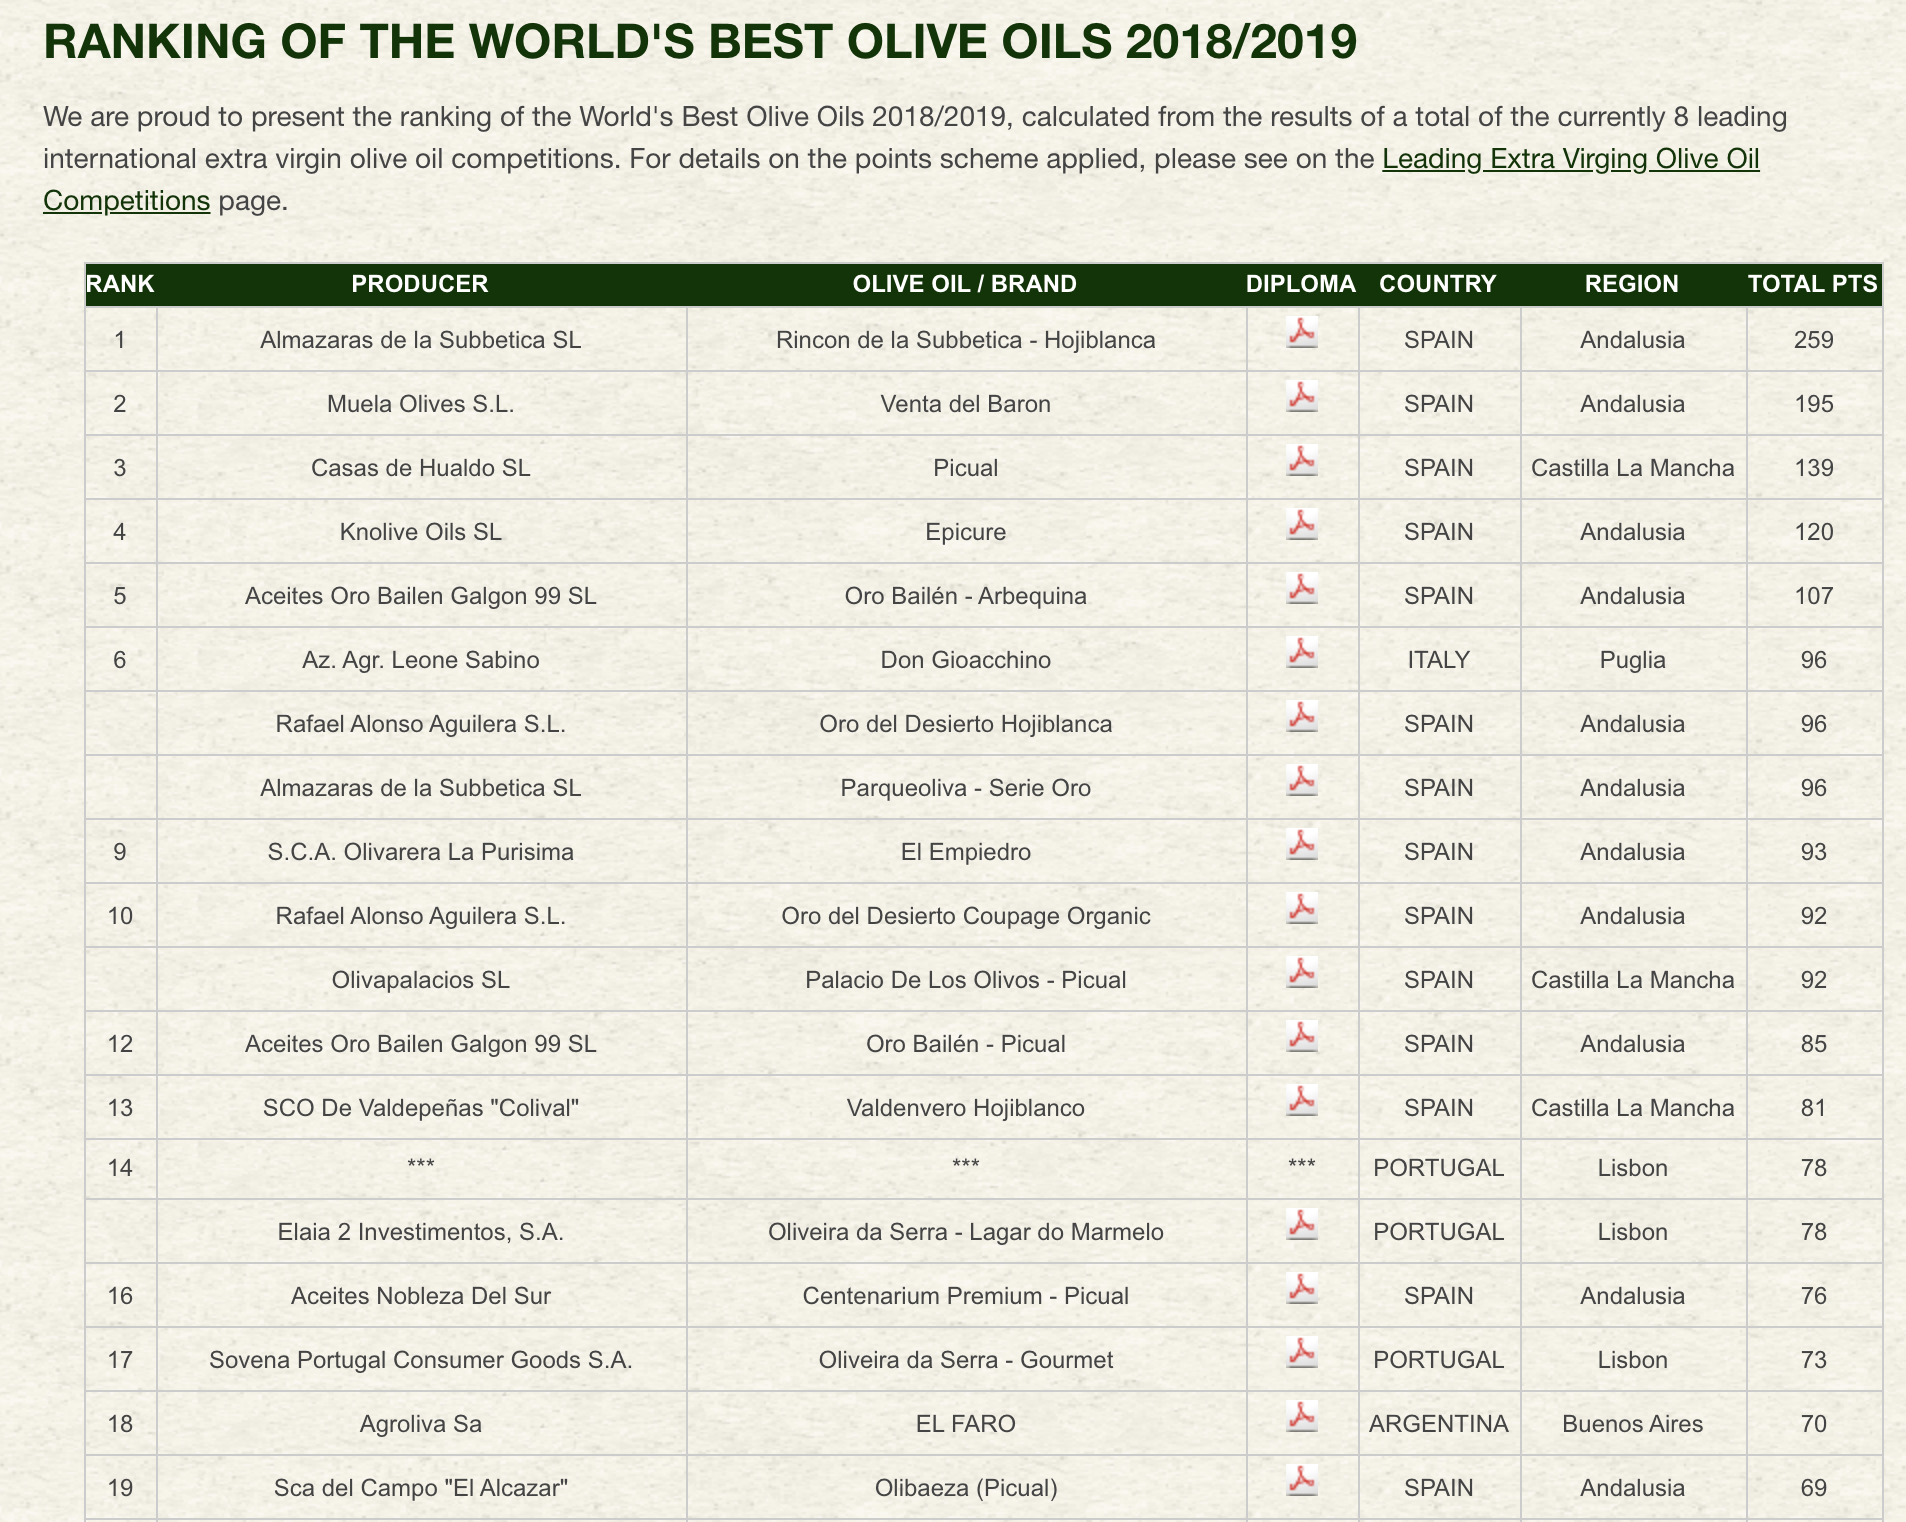Click the Epicure brand cell

tap(966, 532)
